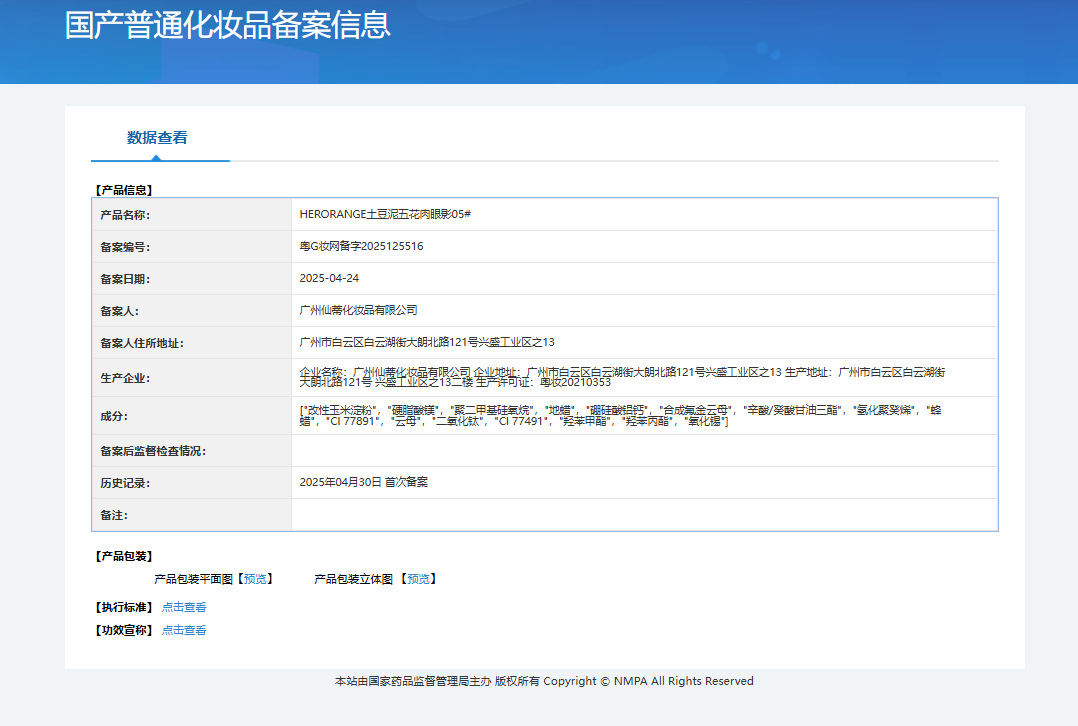Select the 产品信息 section heading
This screenshot has height=726, width=1078.
tap(124, 190)
